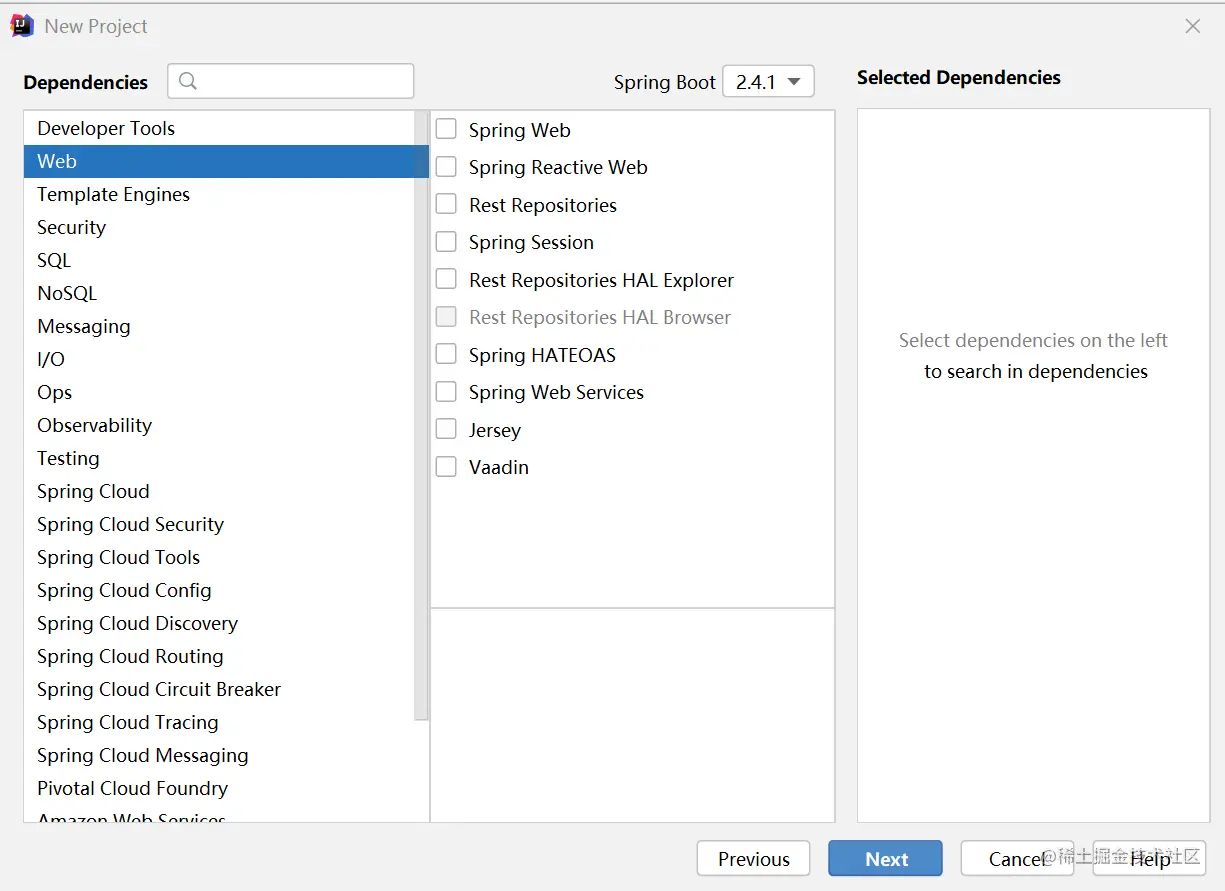Select the Security category

click(x=71, y=227)
